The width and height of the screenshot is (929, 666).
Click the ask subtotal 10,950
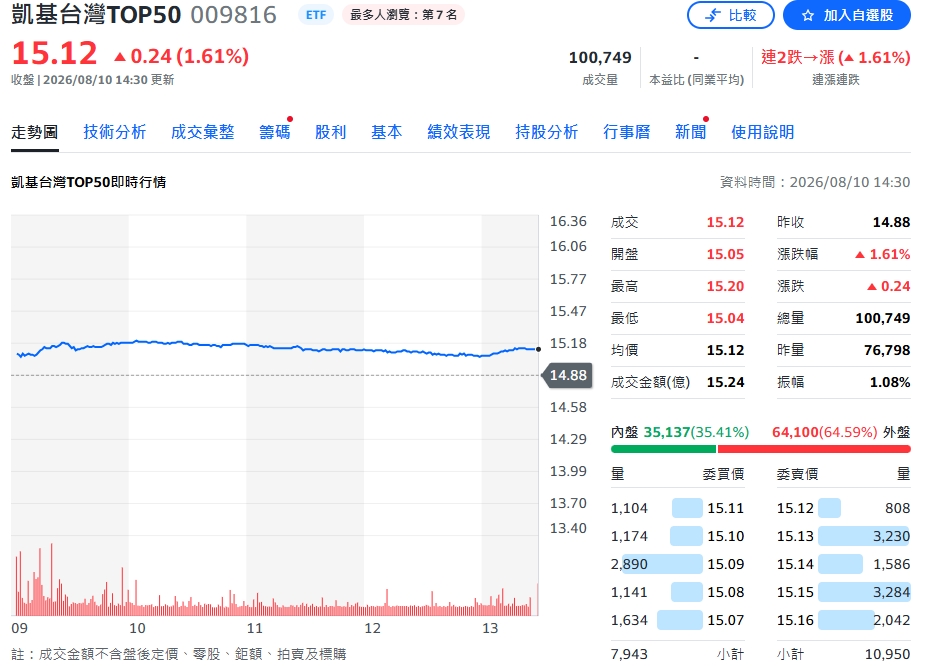pos(887,654)
